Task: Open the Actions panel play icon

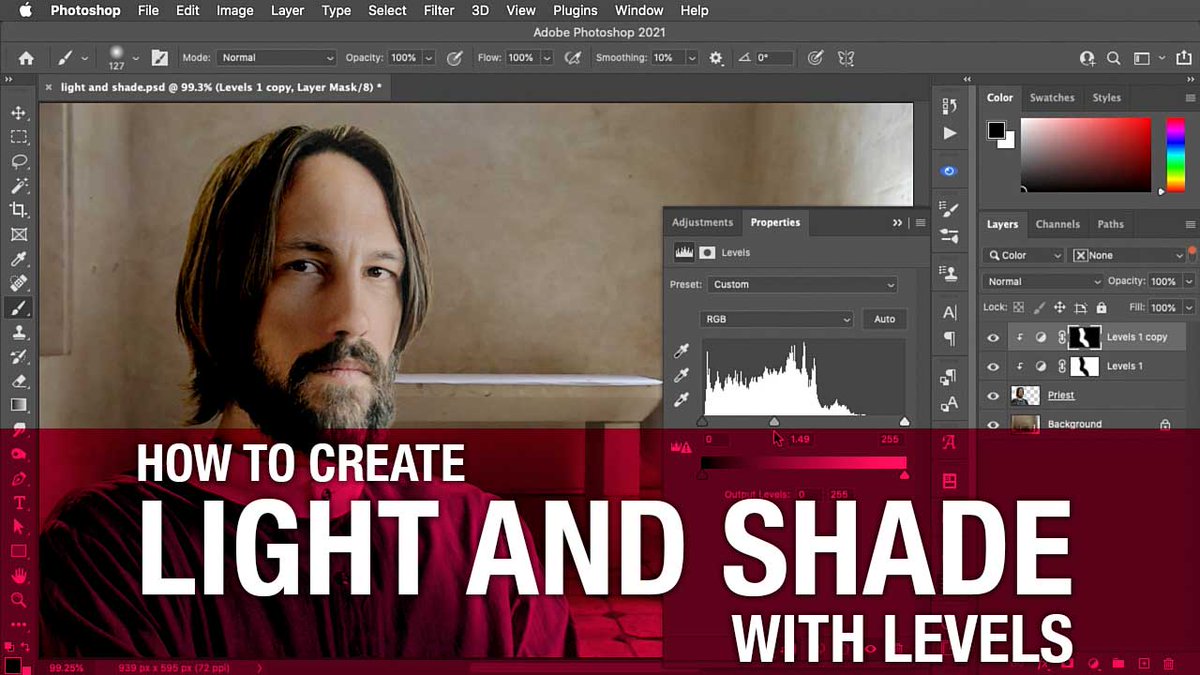Action: coord(949,133)
